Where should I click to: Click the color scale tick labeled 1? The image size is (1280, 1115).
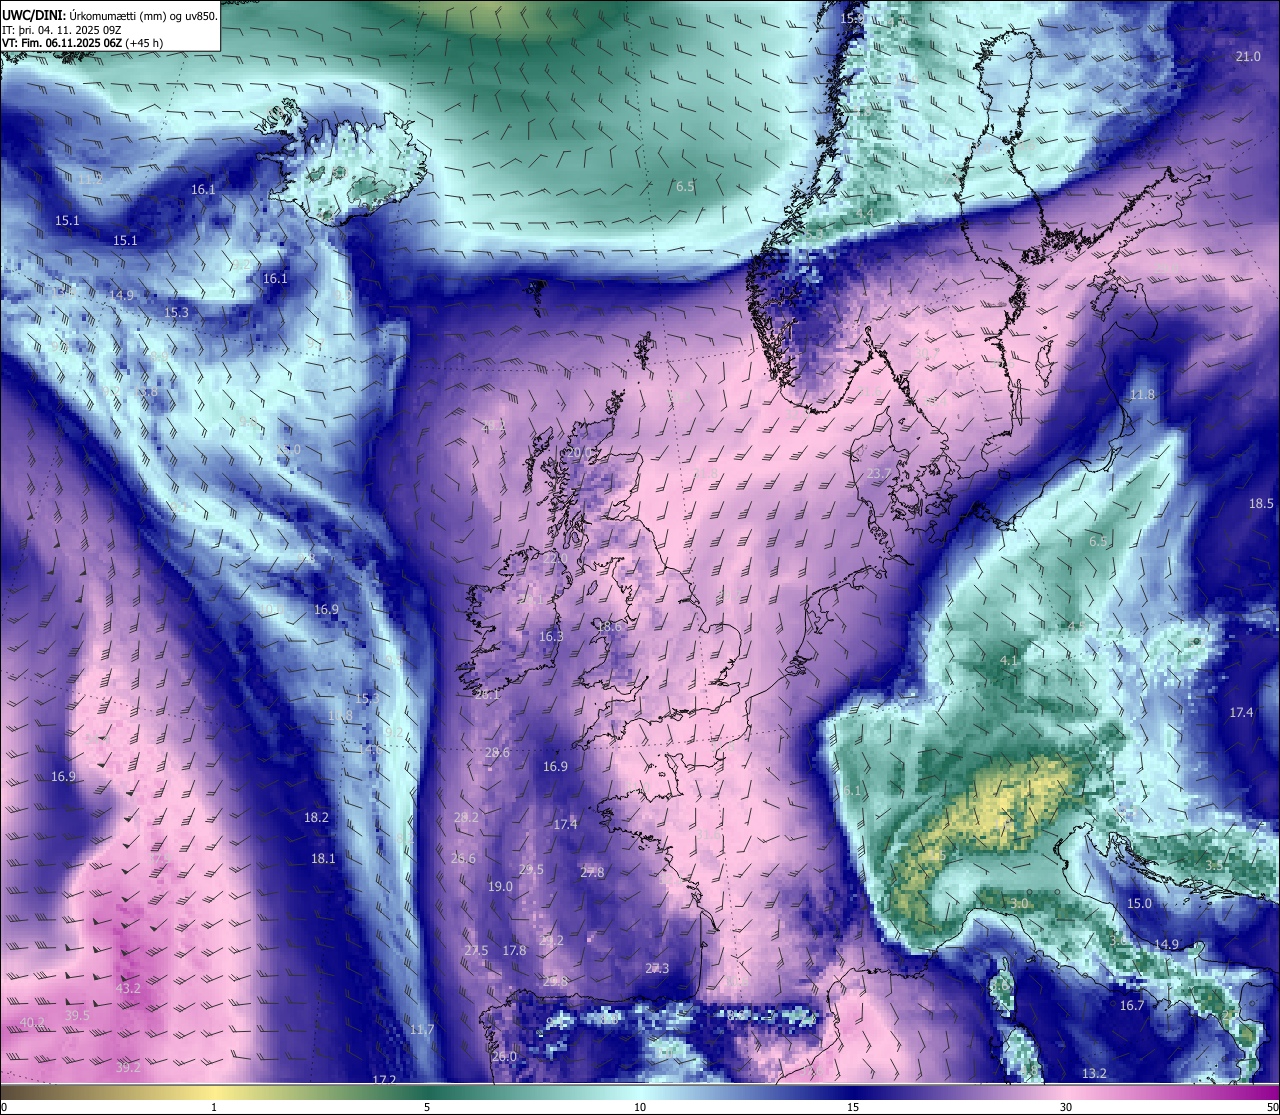point(214,1107)
